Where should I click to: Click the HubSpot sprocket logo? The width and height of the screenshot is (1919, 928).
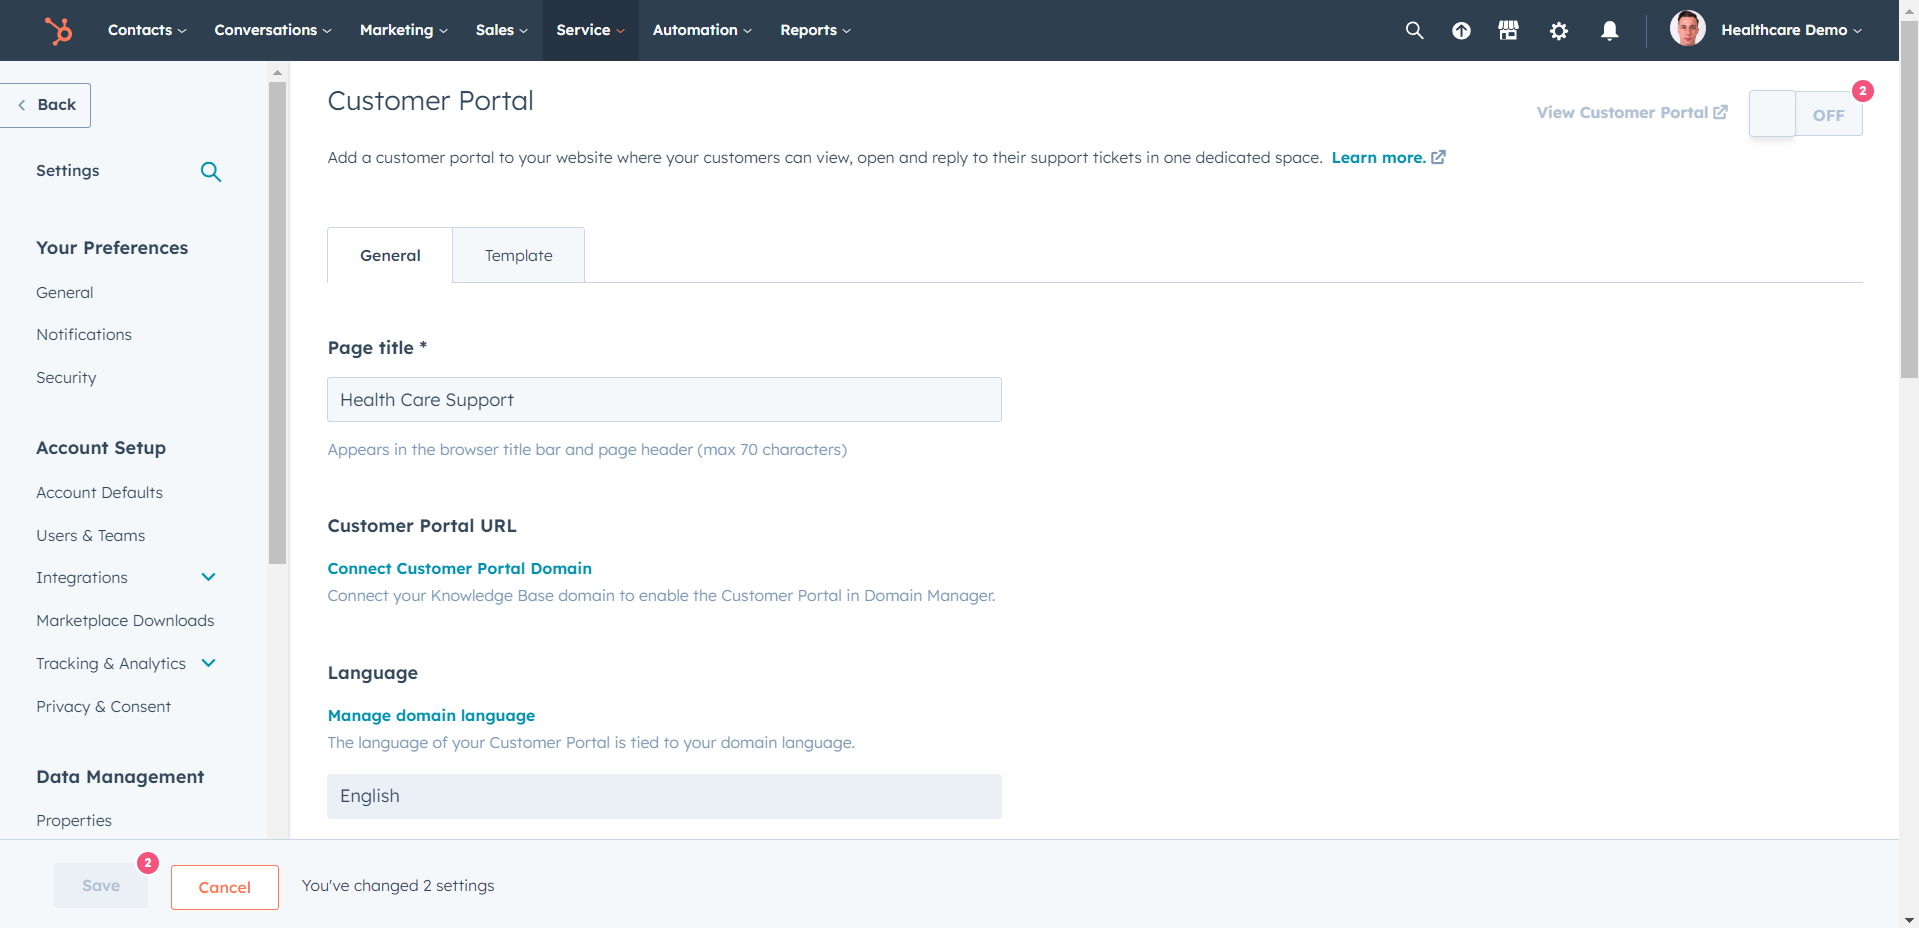58,30
